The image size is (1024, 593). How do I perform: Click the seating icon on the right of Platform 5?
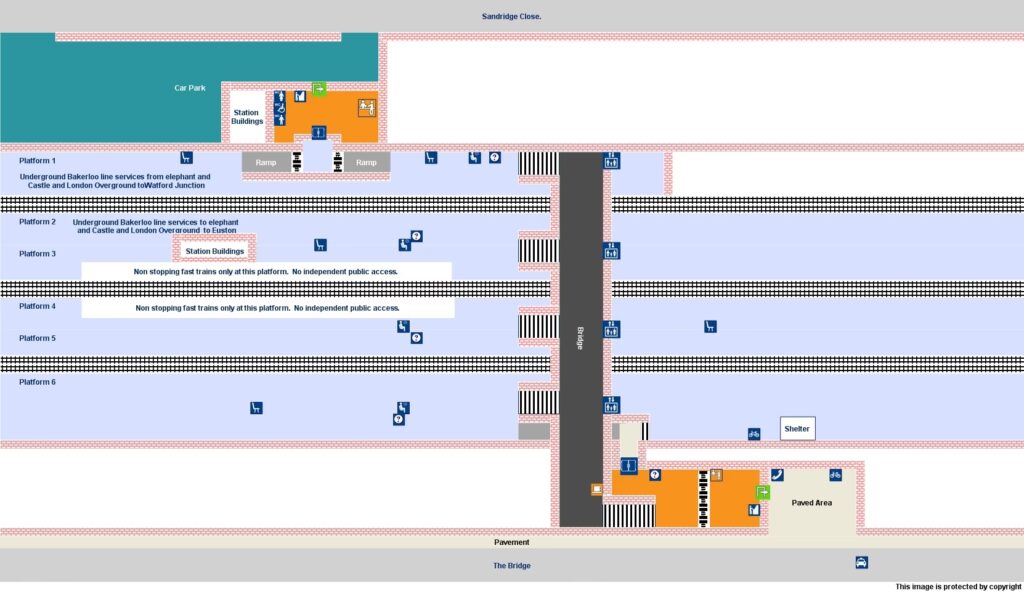[x=710, y=326]
